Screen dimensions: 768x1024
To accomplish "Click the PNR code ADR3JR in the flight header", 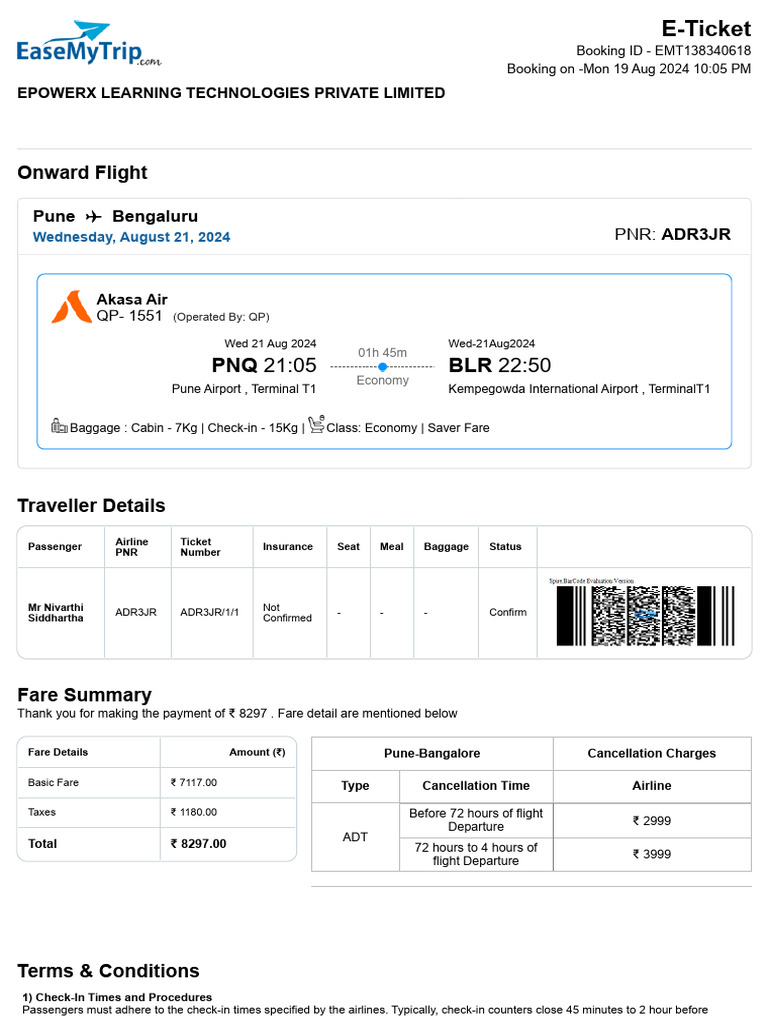I will 696,235.
